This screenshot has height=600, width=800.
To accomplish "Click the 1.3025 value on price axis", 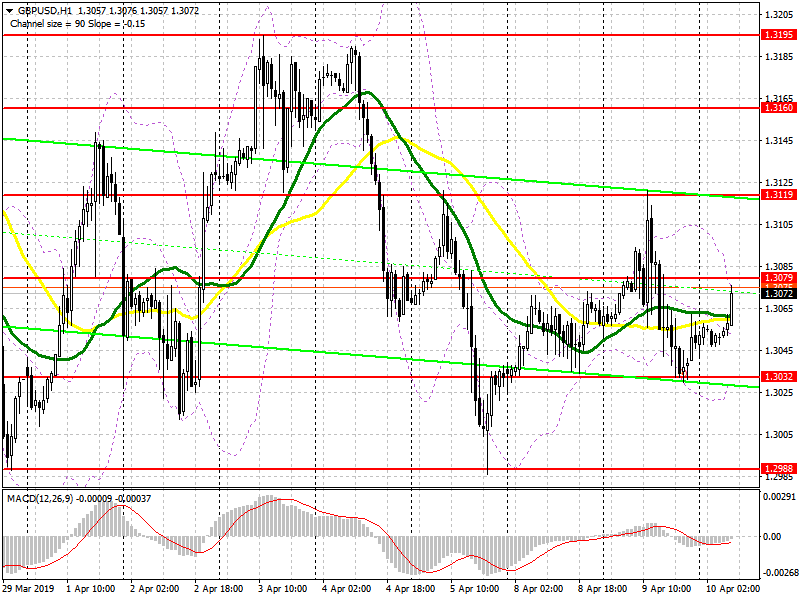I will click(779, 392).
